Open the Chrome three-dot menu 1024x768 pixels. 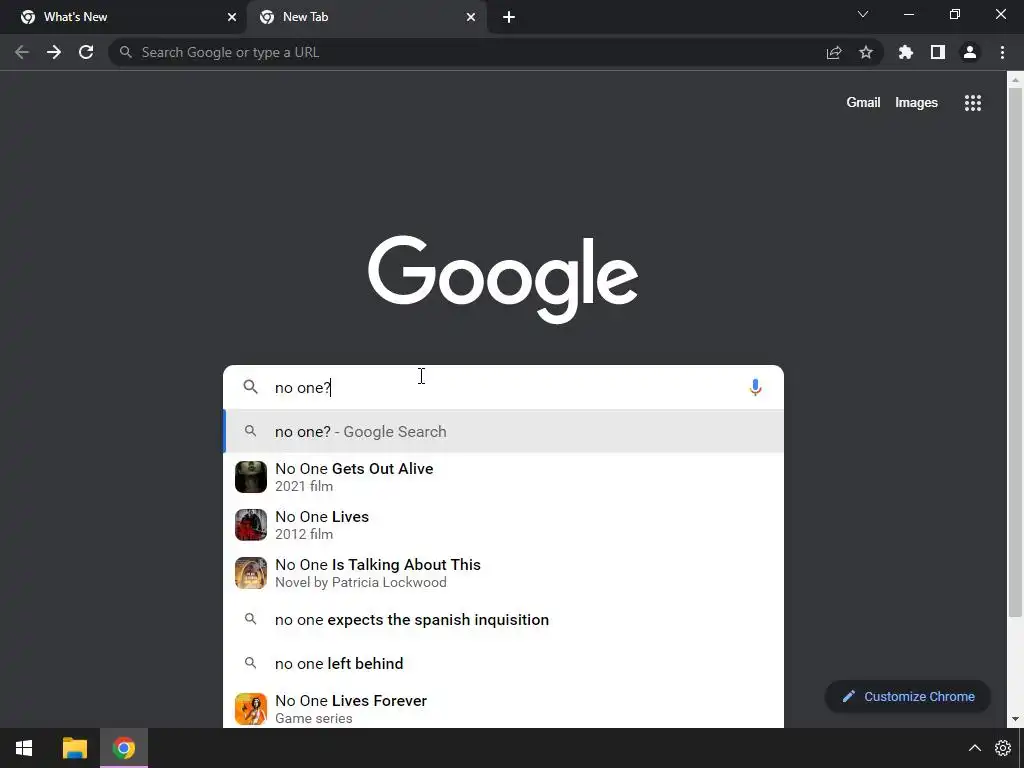1002,52
